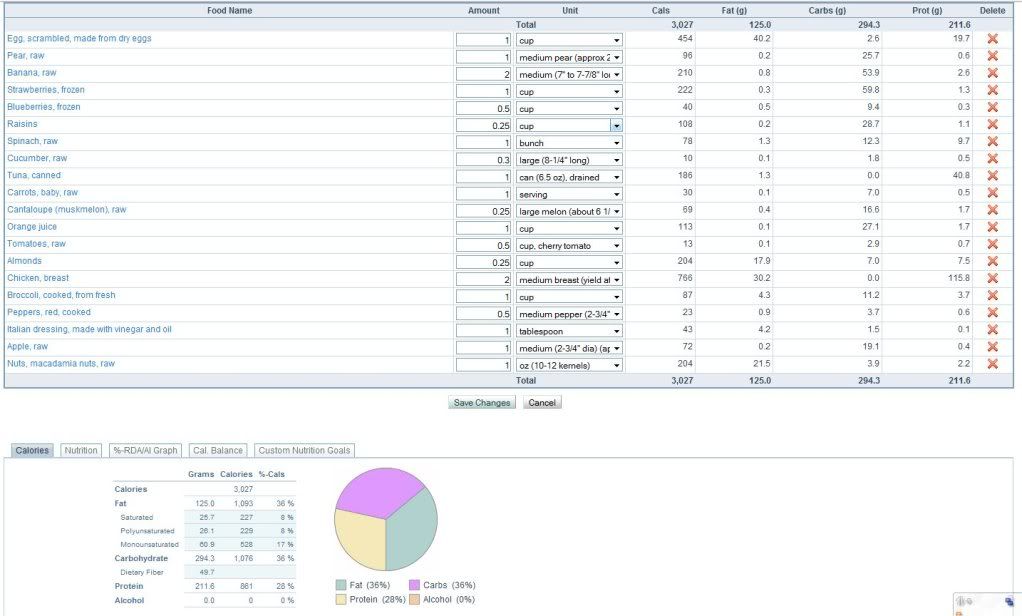Open unit dropdown for macadamia nuts
The image size is (1022, 616).
(569, 365)
